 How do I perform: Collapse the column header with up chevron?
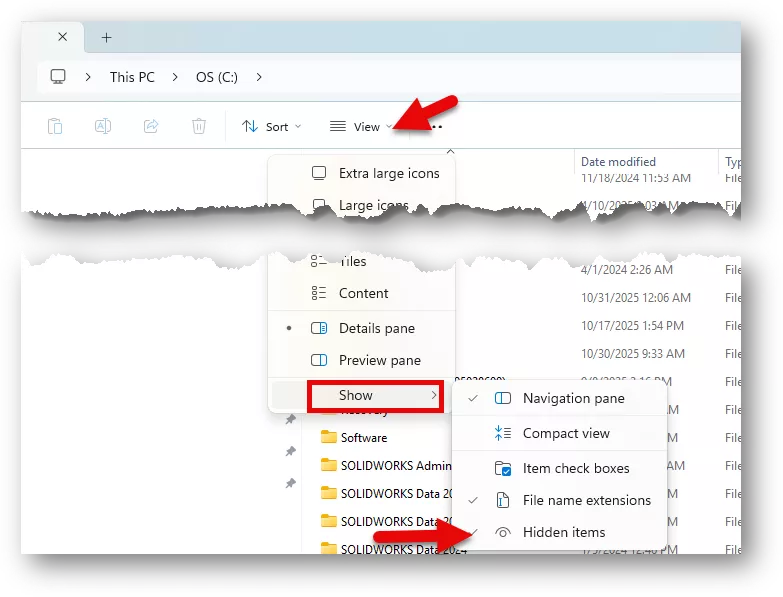pos(450,151)
